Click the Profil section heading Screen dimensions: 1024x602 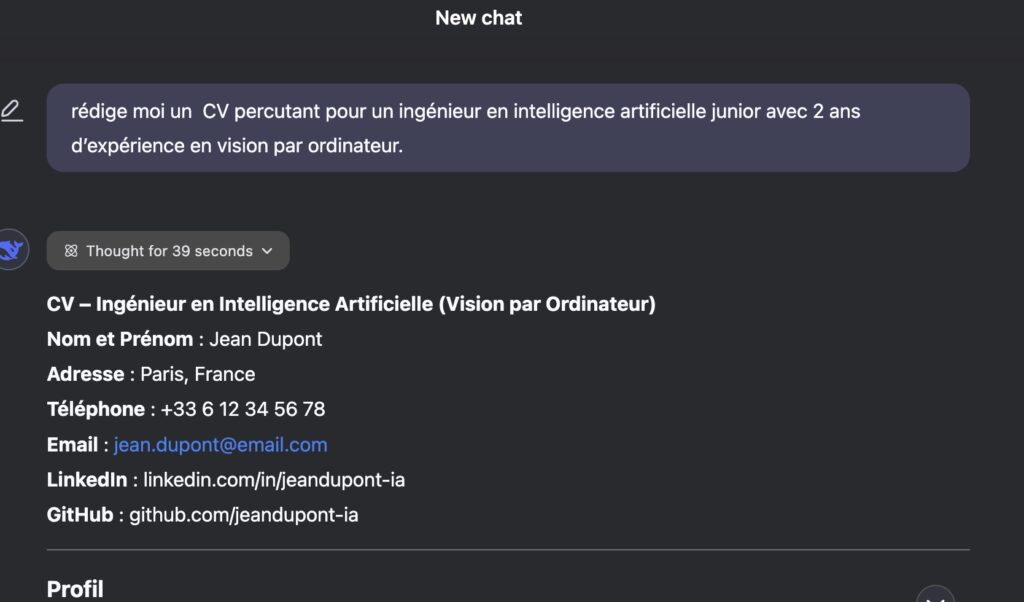75,589
